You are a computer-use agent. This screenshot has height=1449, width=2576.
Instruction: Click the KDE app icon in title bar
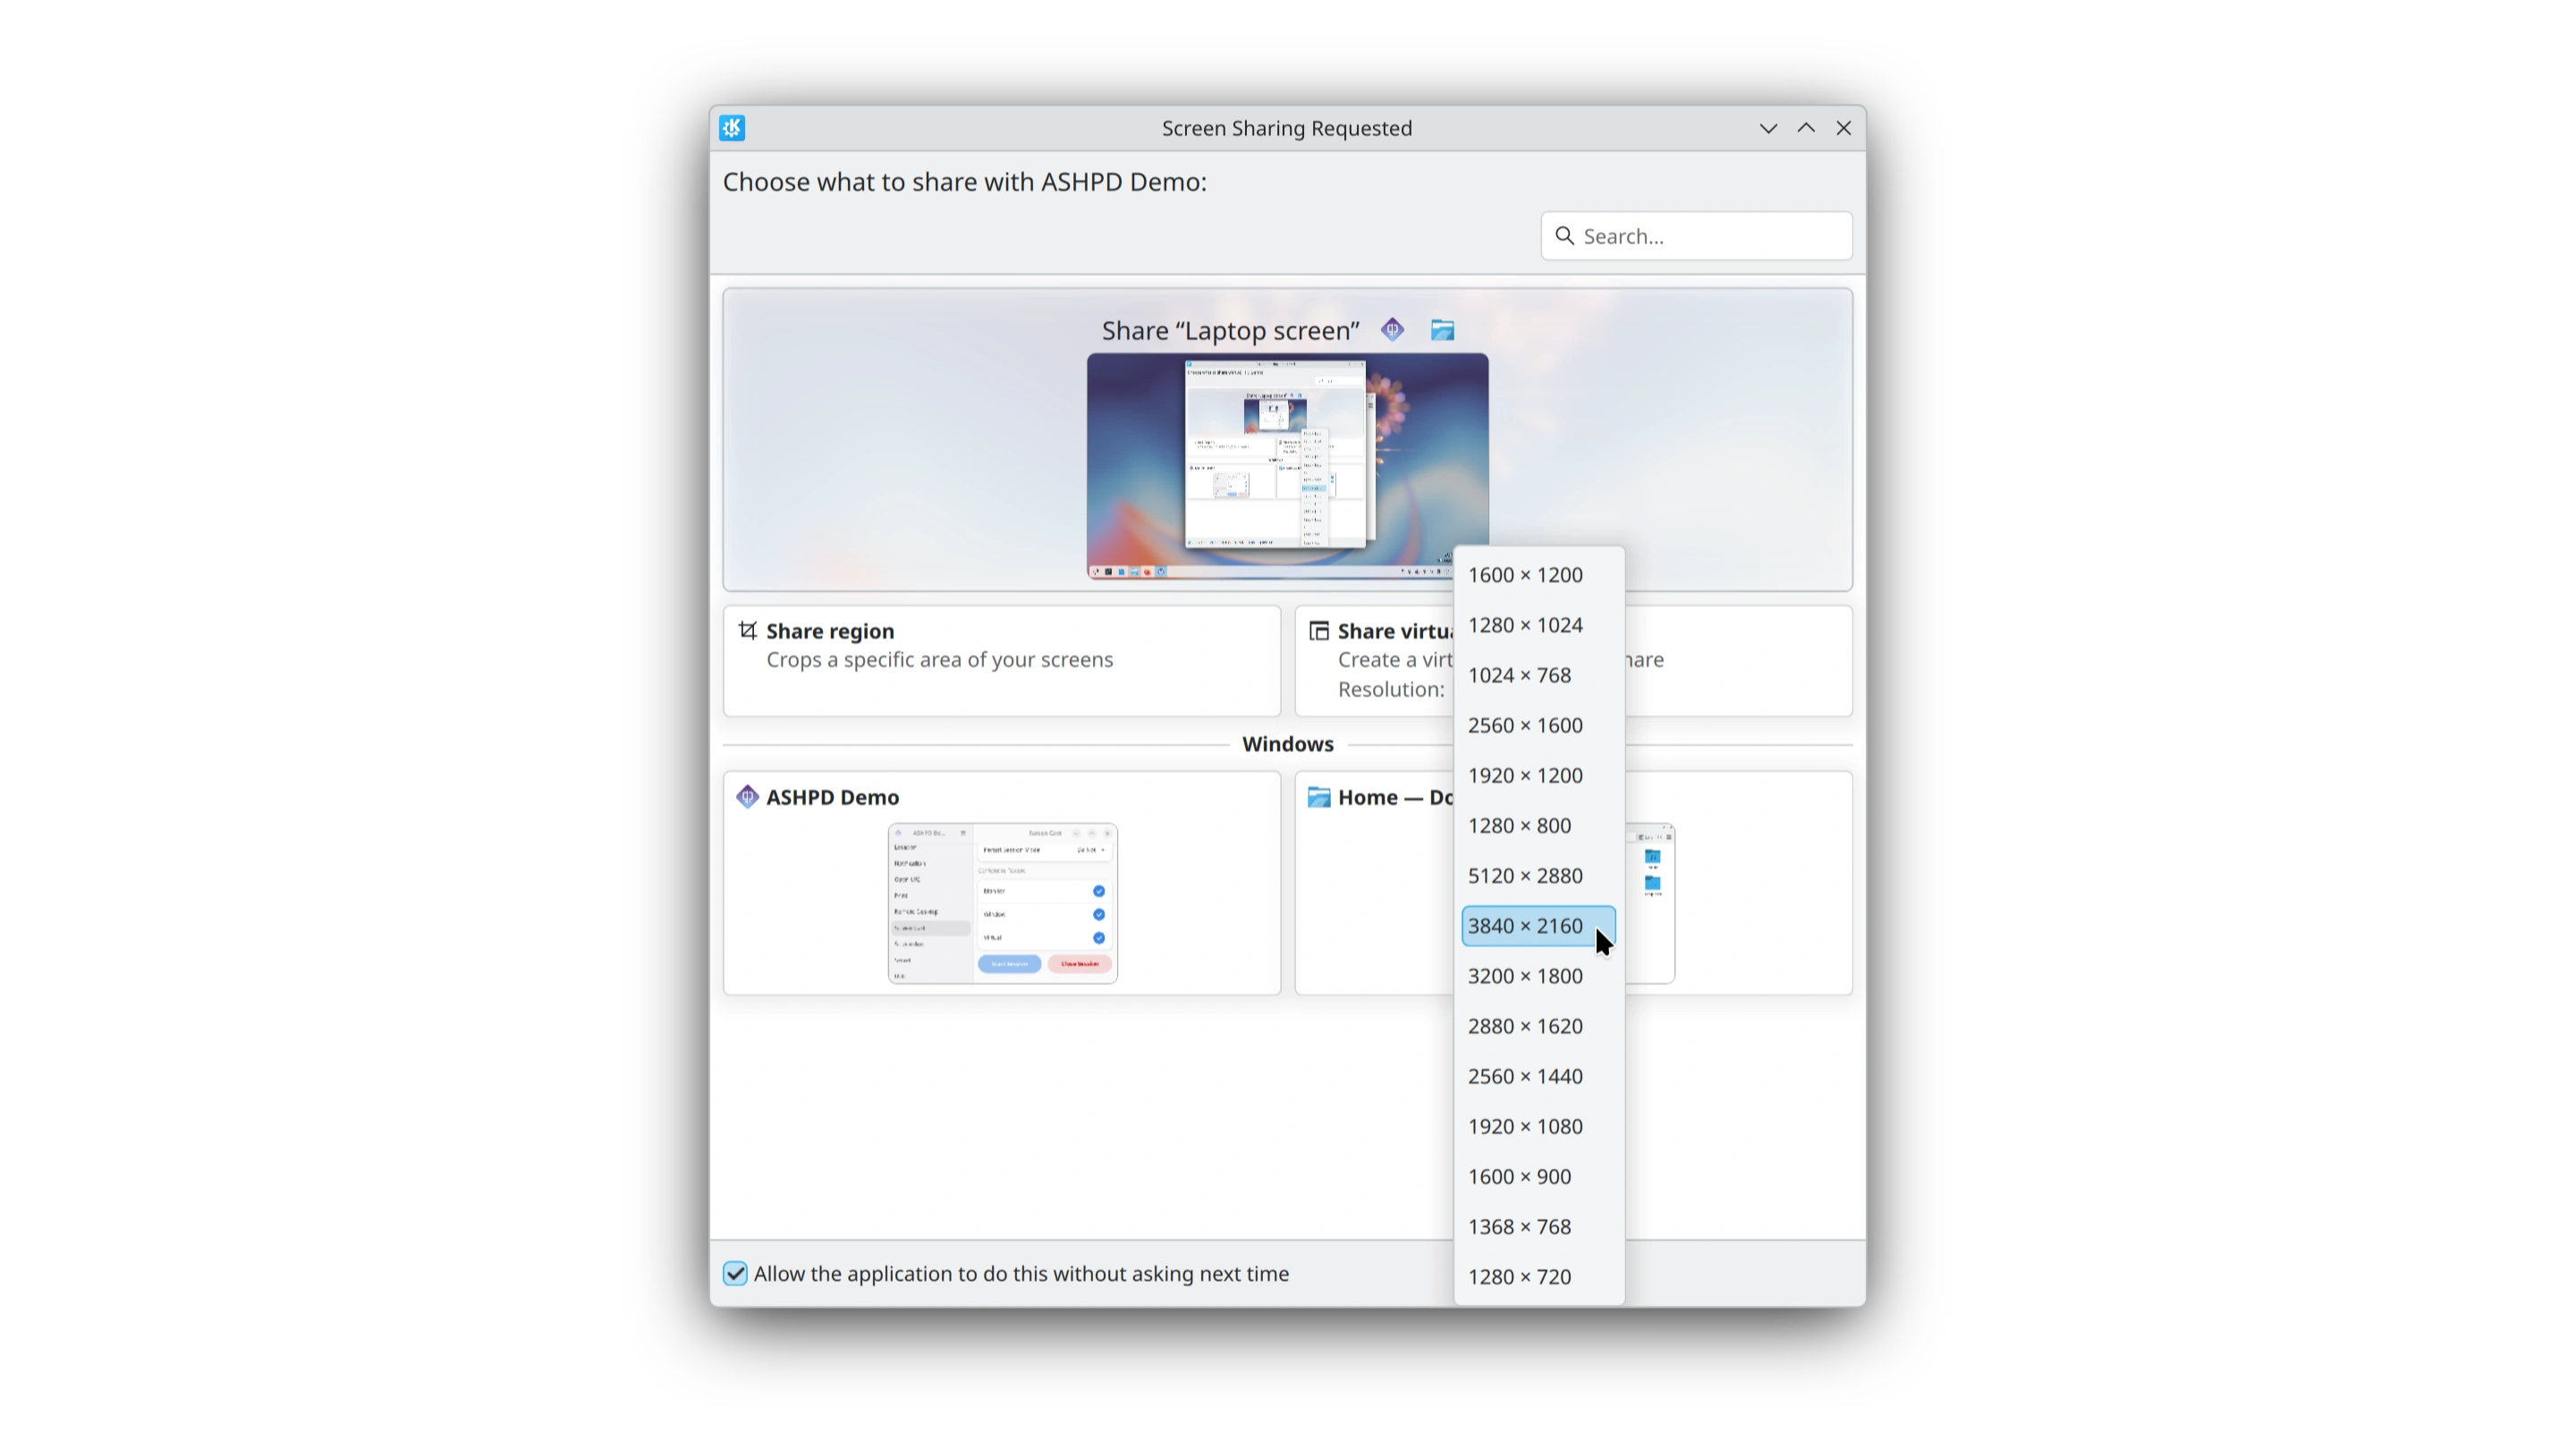pyautogui.click(x=732, y=128)
